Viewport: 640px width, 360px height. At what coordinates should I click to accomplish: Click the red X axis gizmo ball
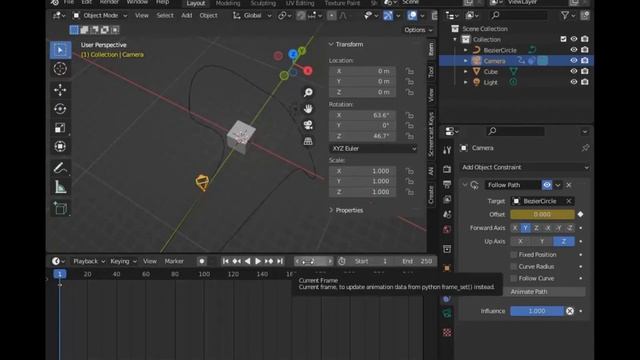coord(308,71)
